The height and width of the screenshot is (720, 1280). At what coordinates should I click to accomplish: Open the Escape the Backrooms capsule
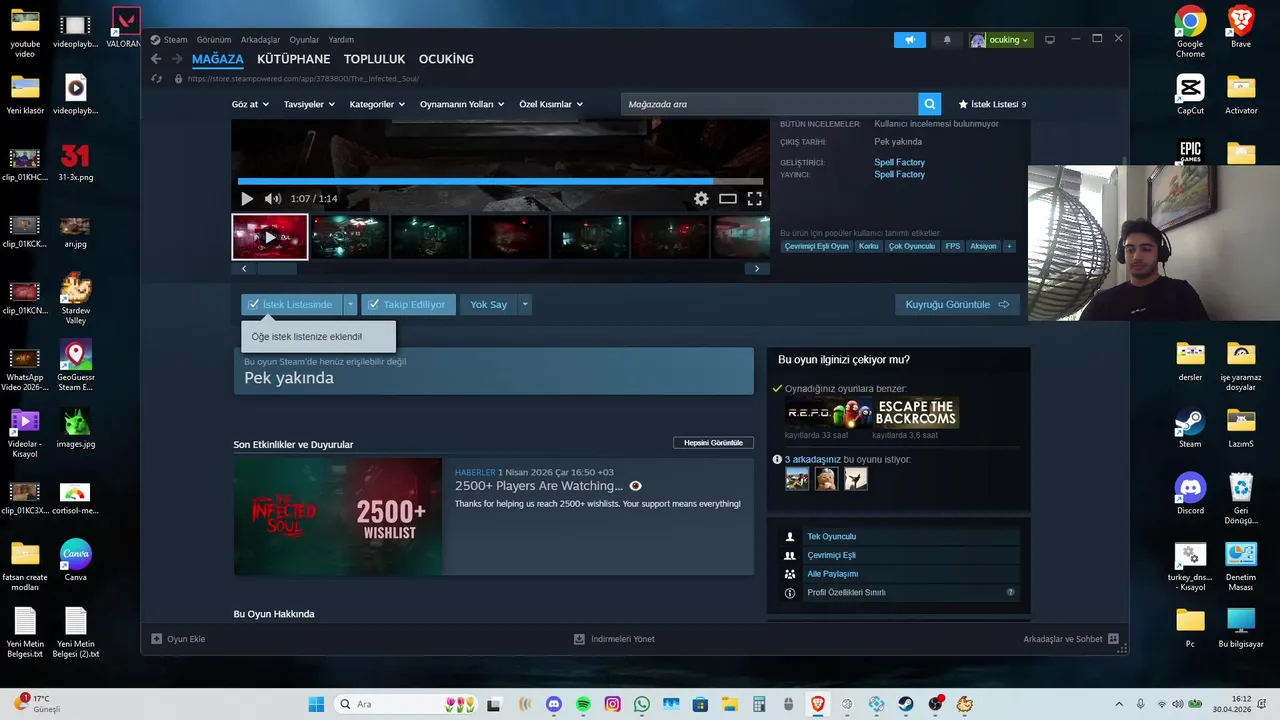tap(915, 413)
